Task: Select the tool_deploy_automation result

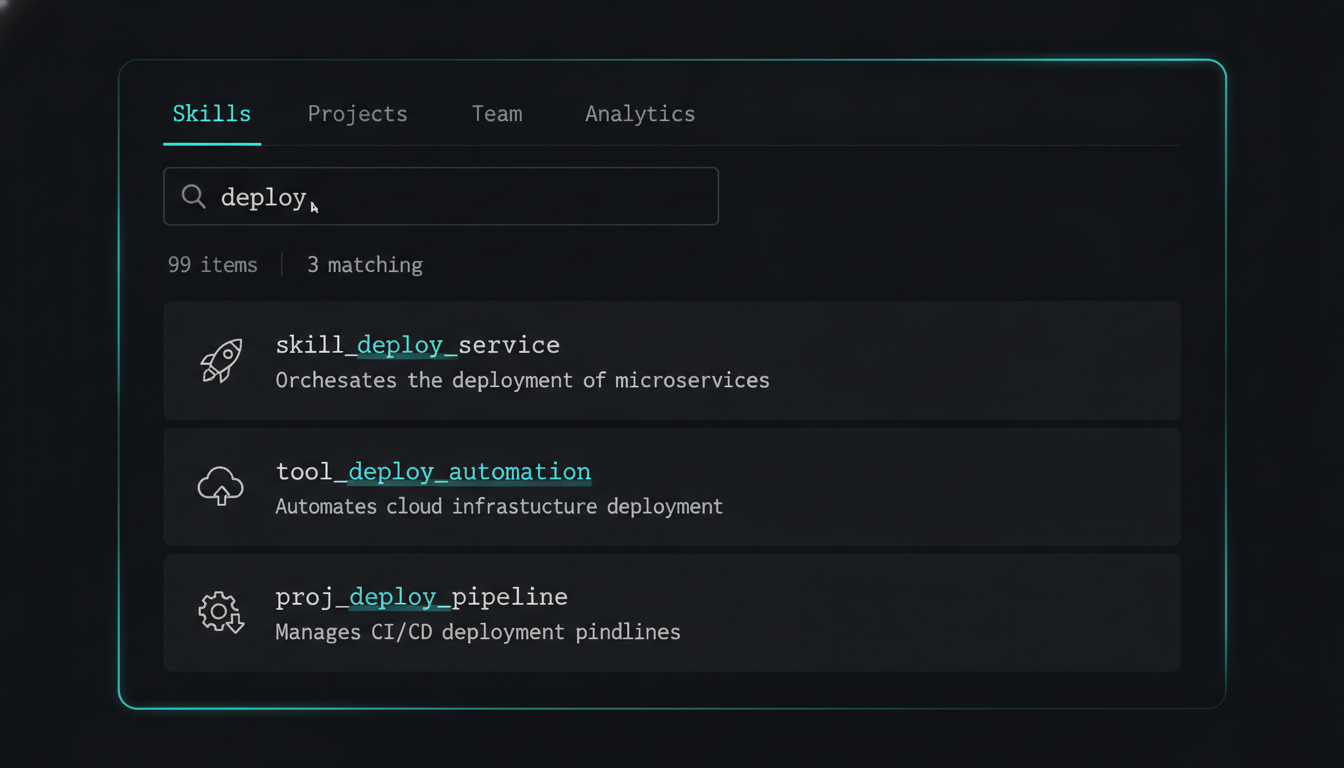Action: (672, 487)
